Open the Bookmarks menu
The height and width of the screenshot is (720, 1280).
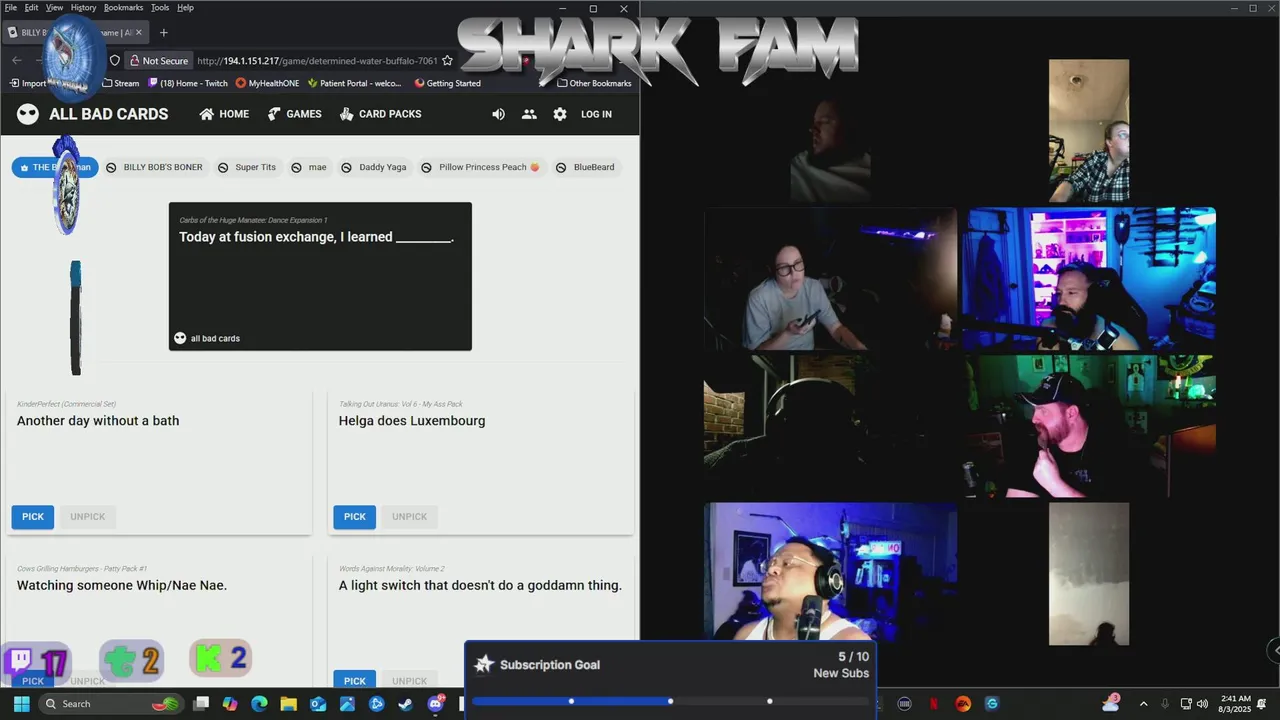click(x=123, y=7)
